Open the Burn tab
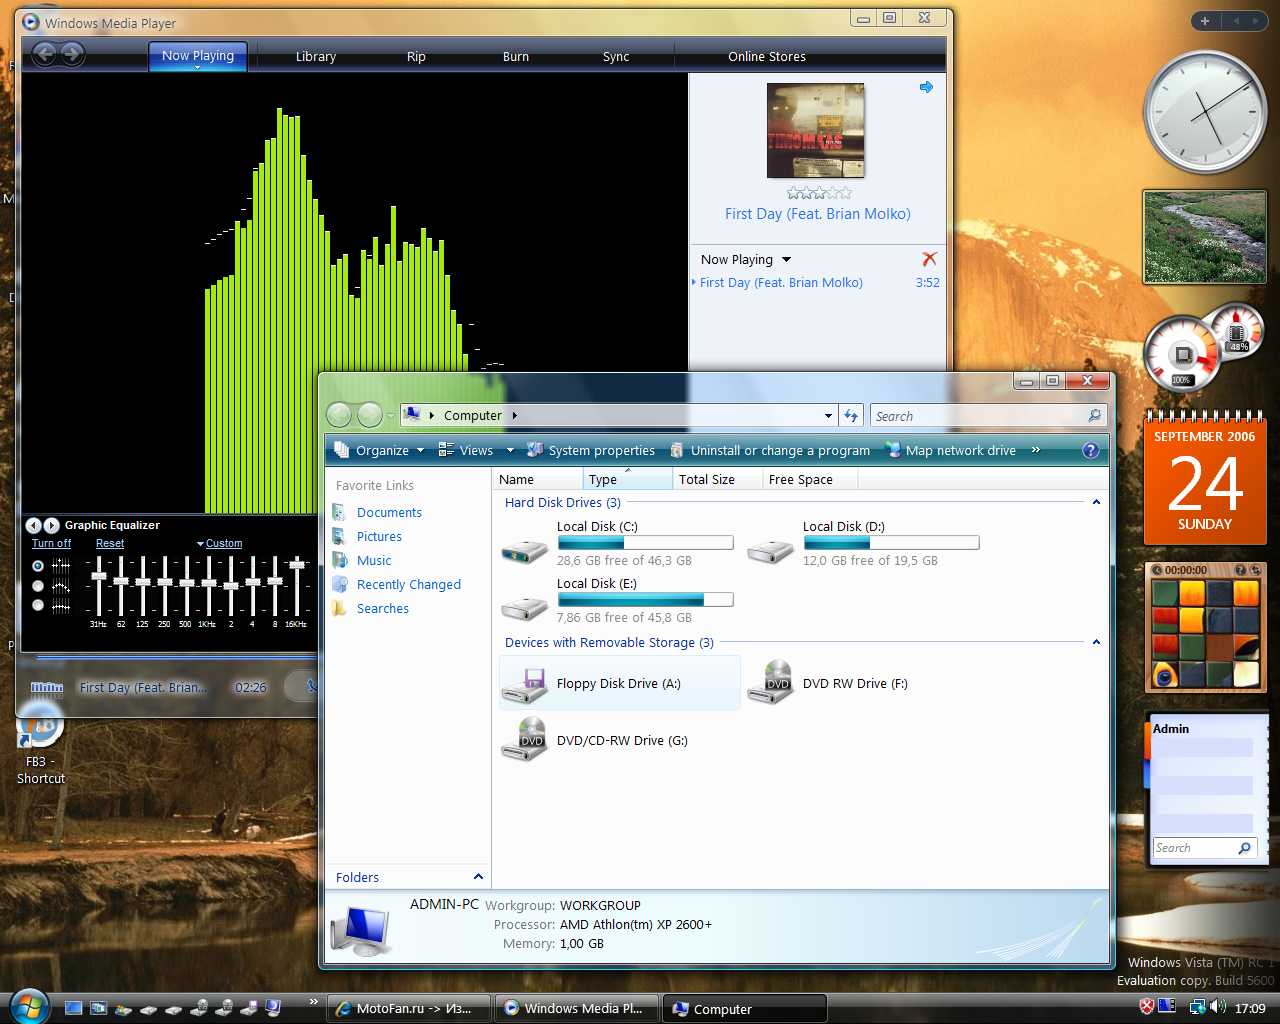The height and width of the screenshot is (1024, 1280). click(x=516, y=57)
